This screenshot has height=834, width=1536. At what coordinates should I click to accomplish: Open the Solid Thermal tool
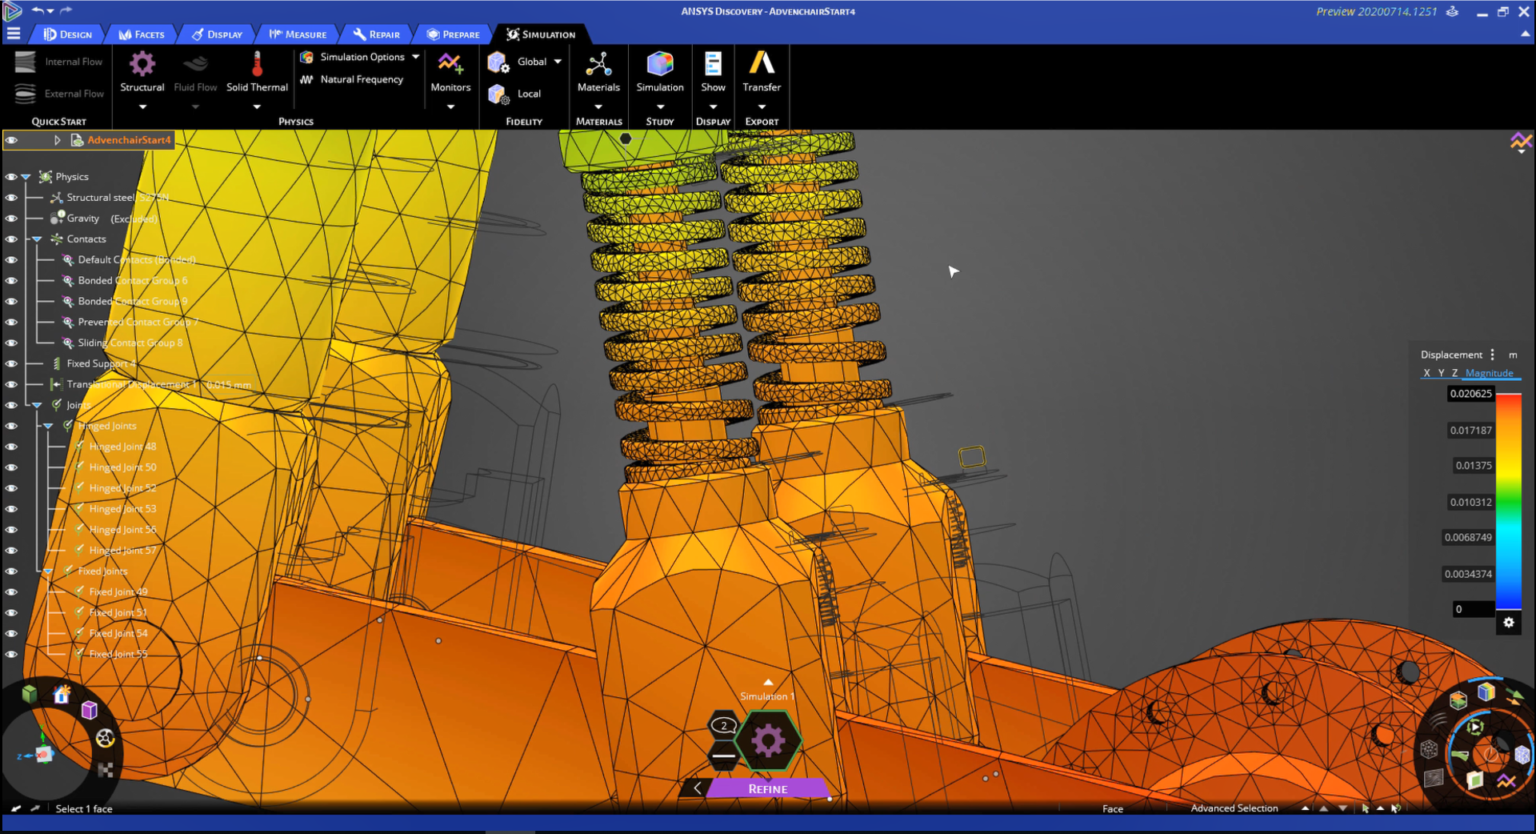click(x=257, y=70)
